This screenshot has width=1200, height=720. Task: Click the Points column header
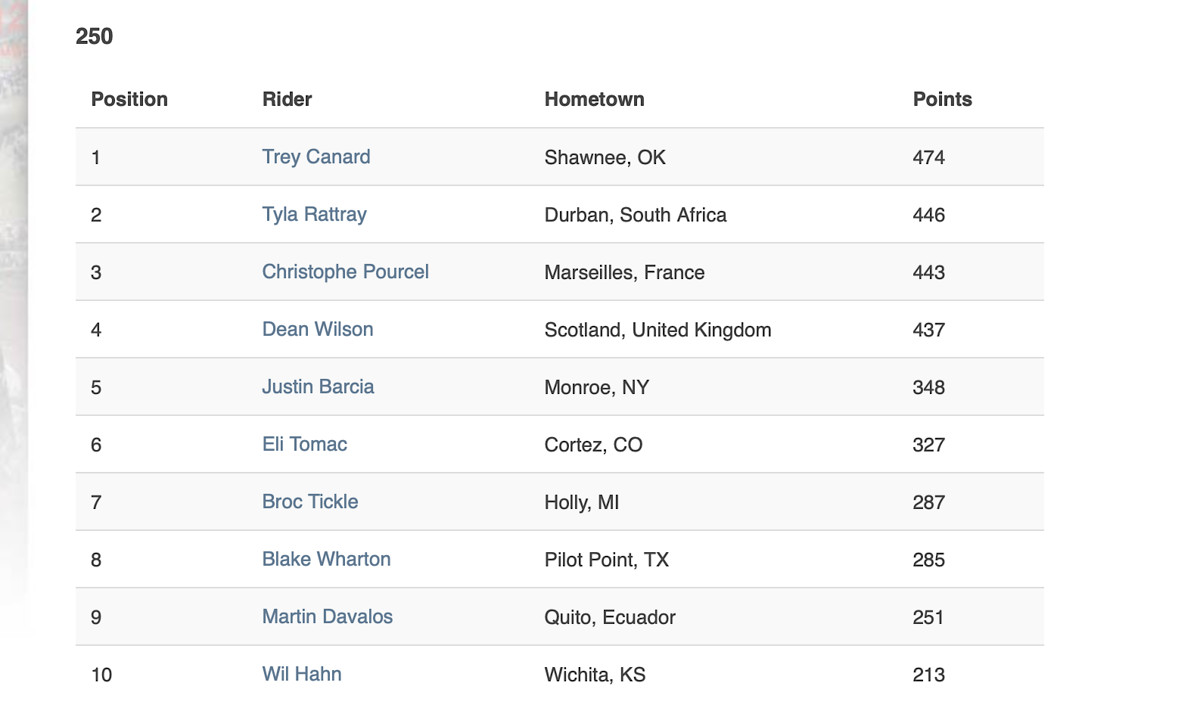pos(942,99)
